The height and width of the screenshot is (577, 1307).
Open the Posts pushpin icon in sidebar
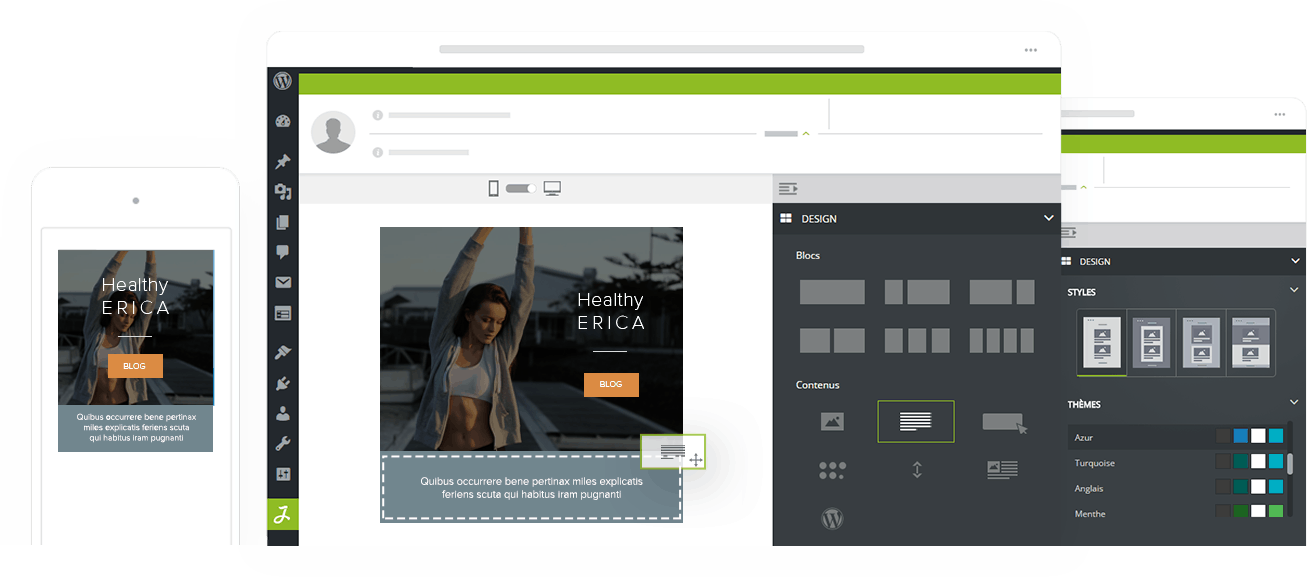point(283,161)
